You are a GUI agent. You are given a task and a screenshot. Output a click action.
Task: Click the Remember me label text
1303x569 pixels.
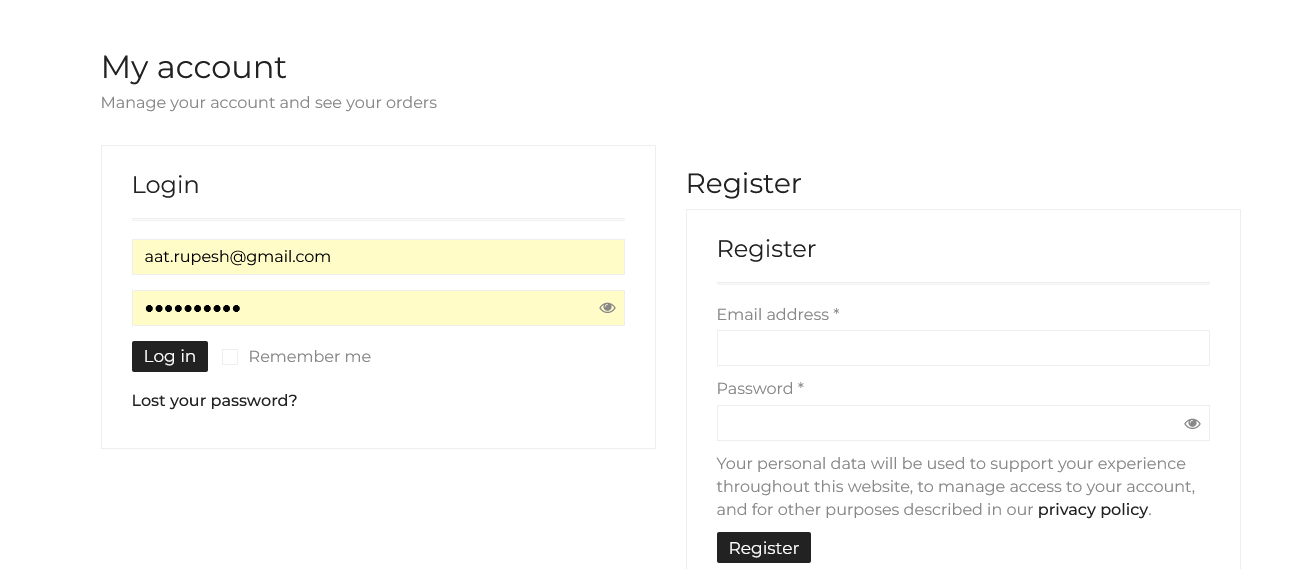pos(309,357)
